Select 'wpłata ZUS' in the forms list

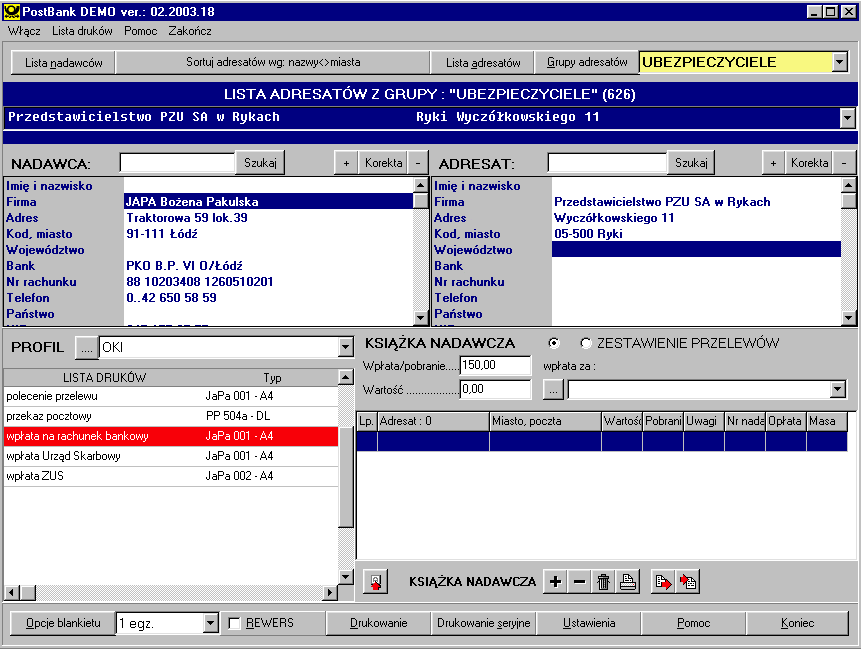pos(171,476)
